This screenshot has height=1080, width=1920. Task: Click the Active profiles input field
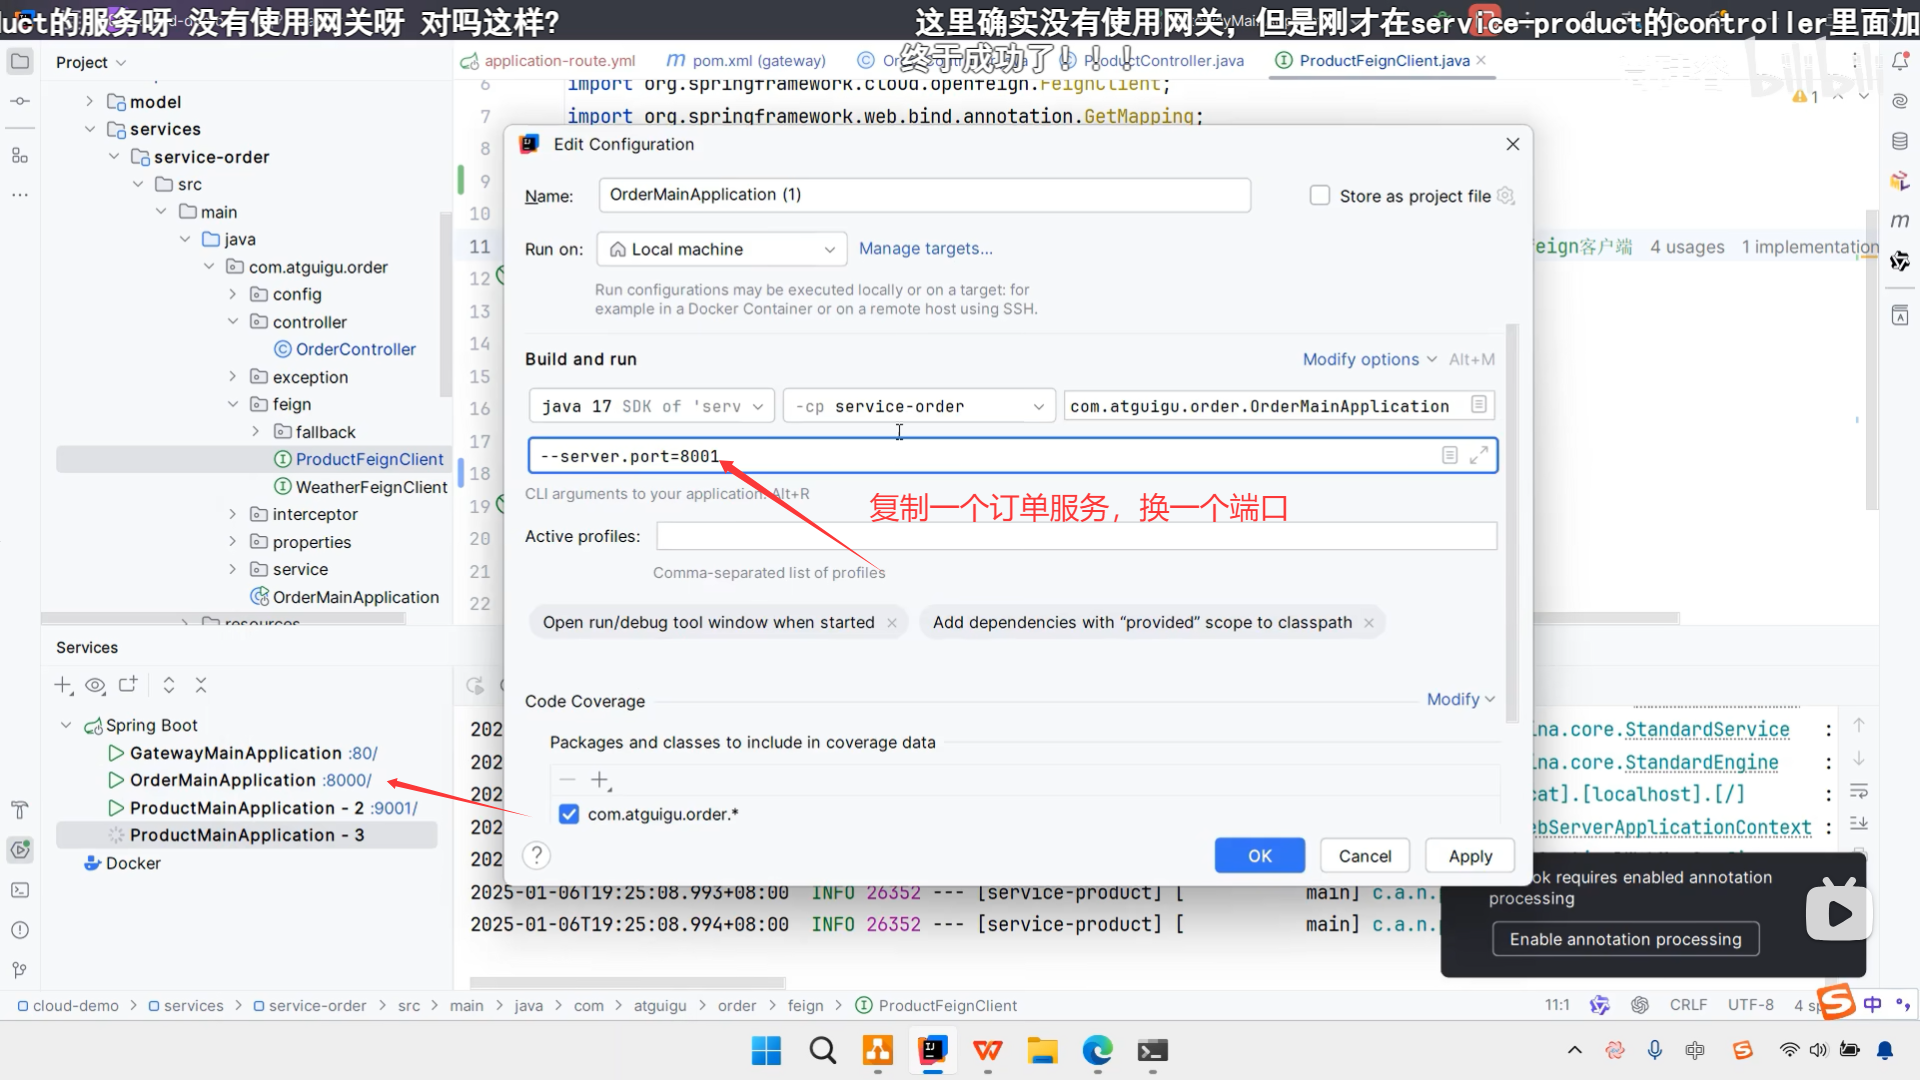[1076, 537]
